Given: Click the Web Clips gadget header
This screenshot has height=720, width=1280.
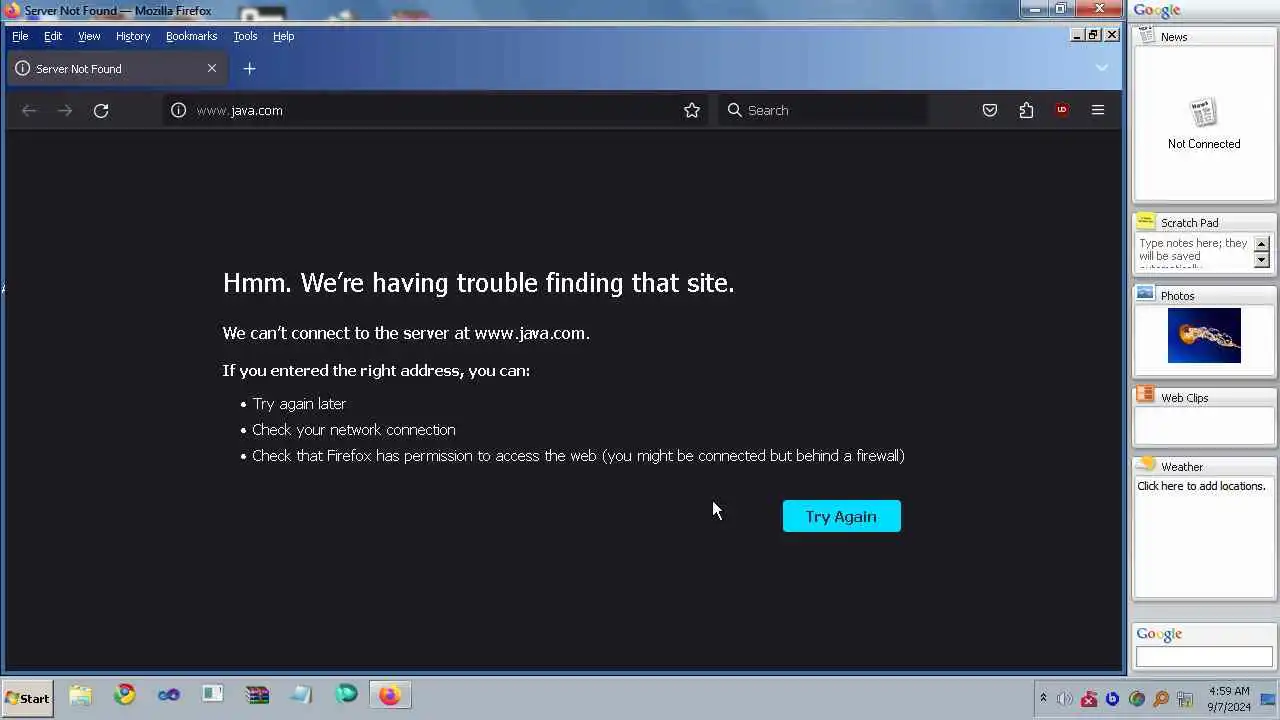Looking at the screenshot, I should pyautogui.click(x=1204, y=397).
